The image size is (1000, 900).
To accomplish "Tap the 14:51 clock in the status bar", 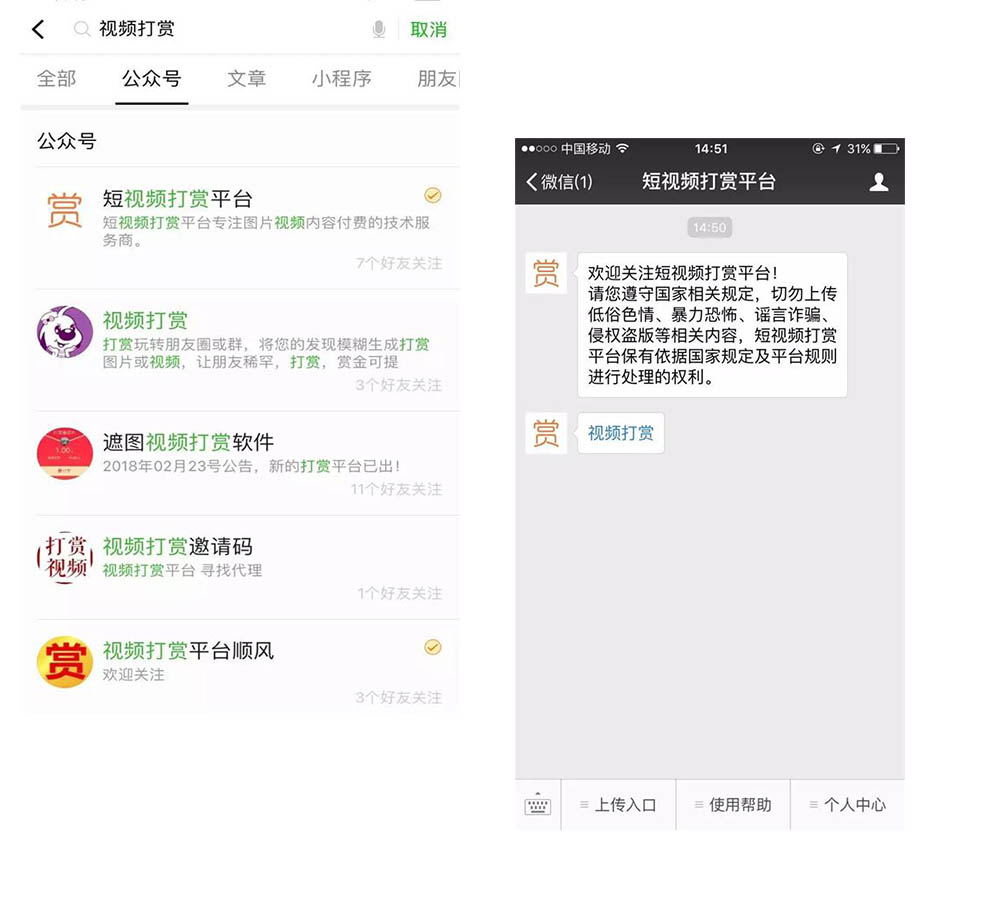I will click(710, 149).
